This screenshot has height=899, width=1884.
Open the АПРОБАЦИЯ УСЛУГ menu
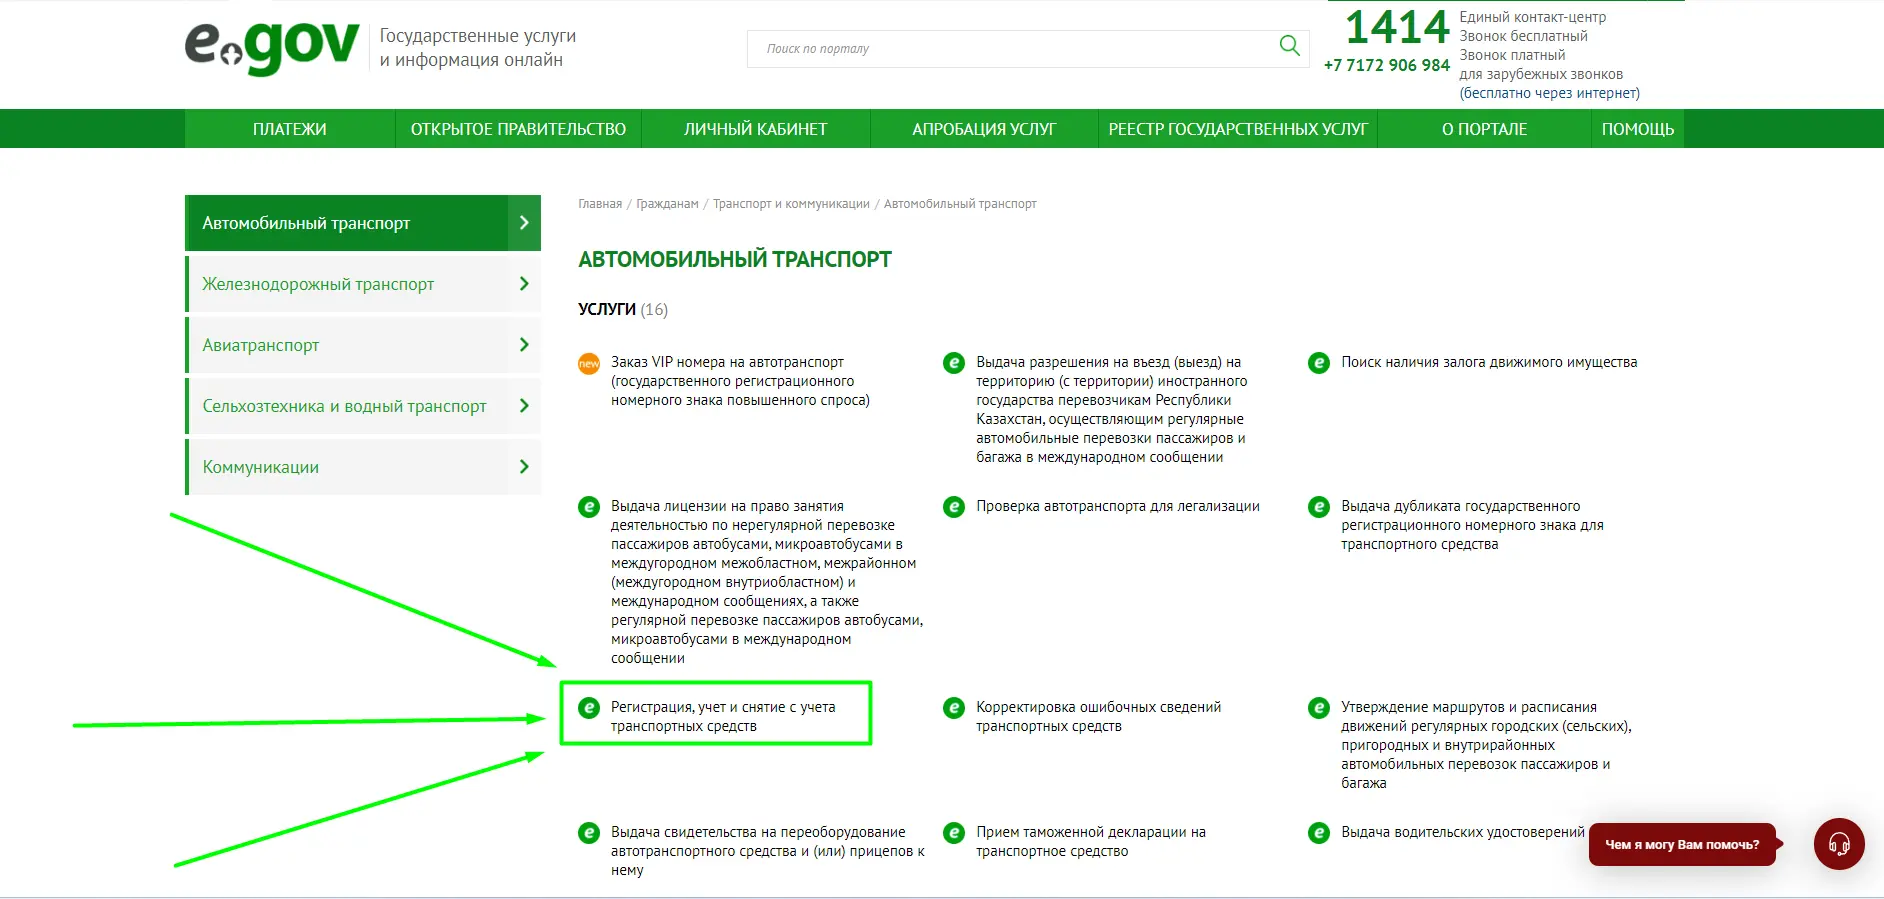[984, 129]
